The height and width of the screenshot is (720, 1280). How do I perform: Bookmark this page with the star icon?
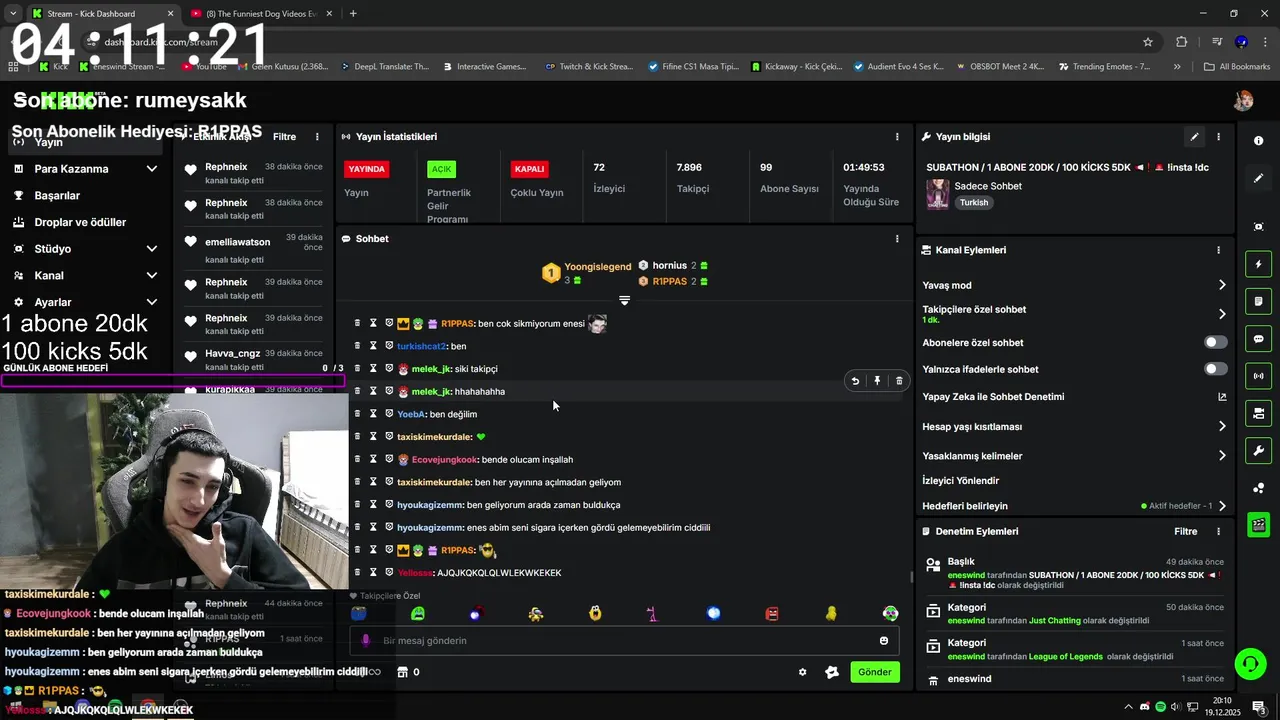1148,42
